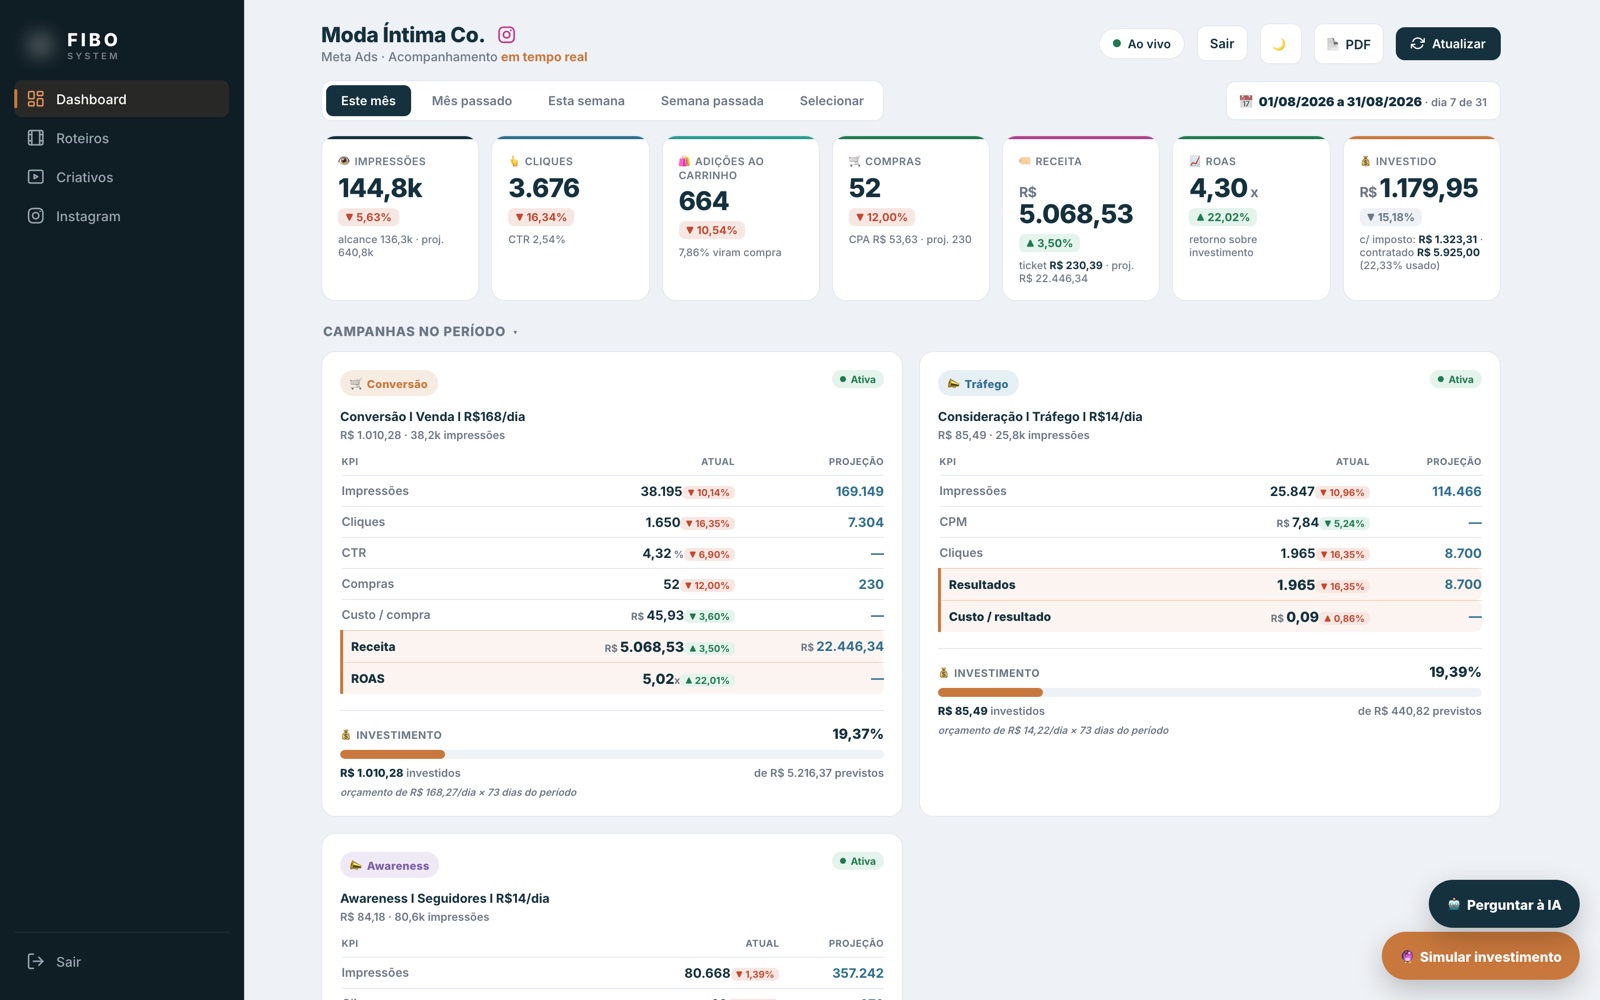Click the Investido money bag icon
The height and width of the screenshot is (1000, 1600).
pyautogui.click(x=1365, y=161)
